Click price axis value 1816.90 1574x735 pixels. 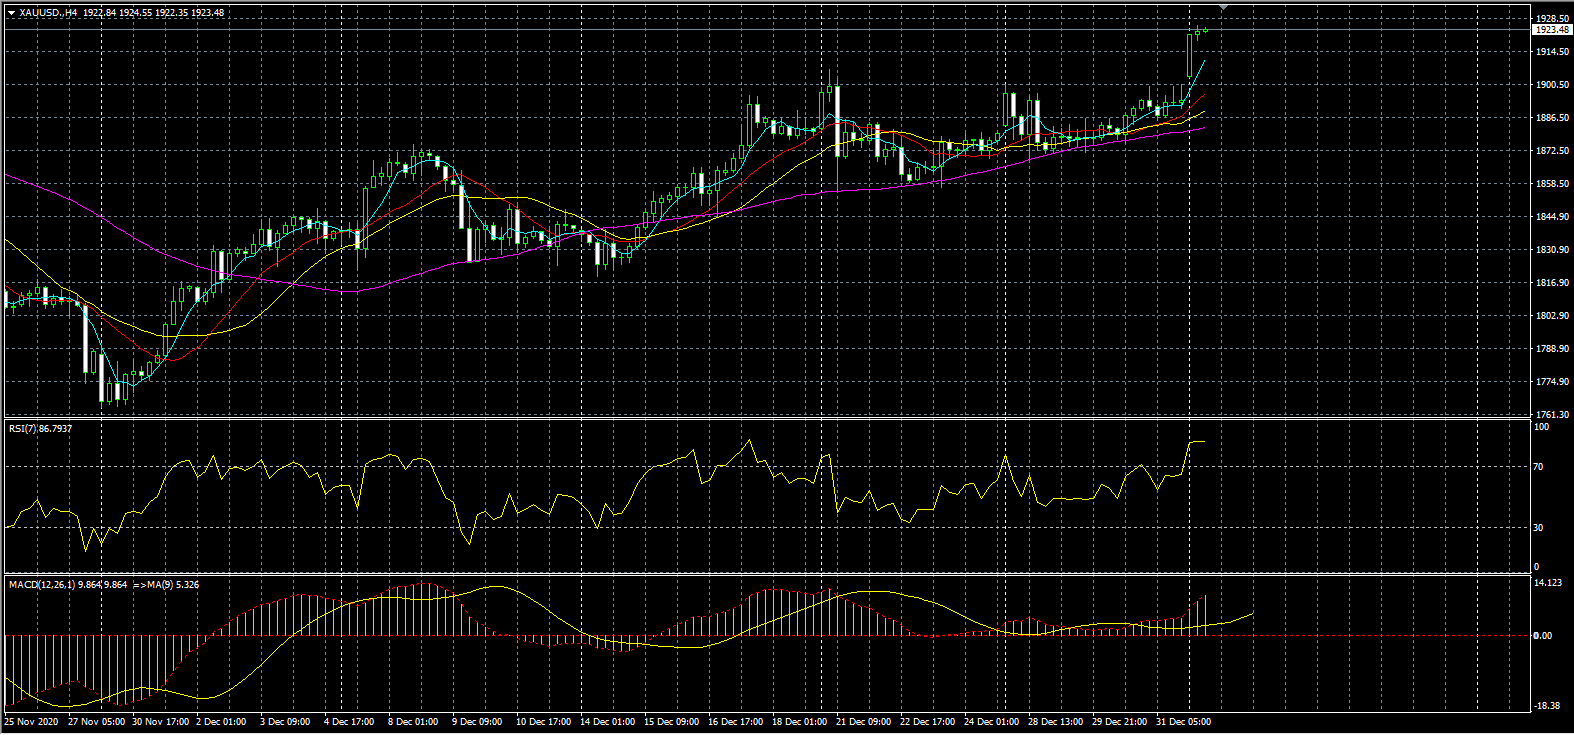click(1552, 283)
